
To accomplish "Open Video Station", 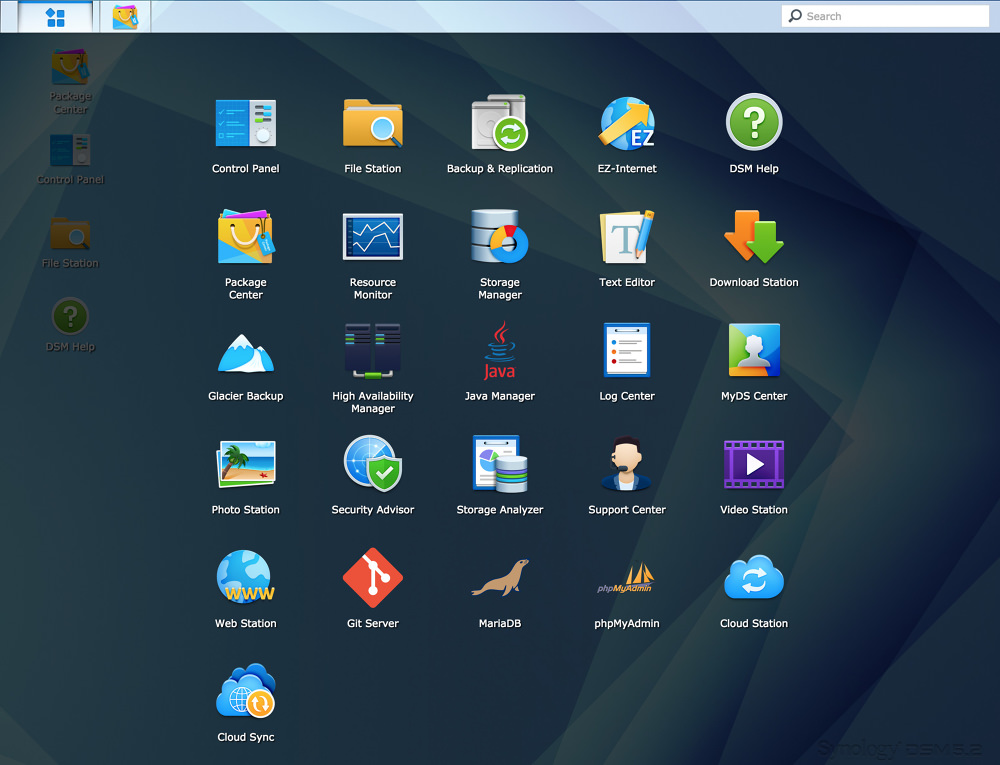I will coord(754,465).
